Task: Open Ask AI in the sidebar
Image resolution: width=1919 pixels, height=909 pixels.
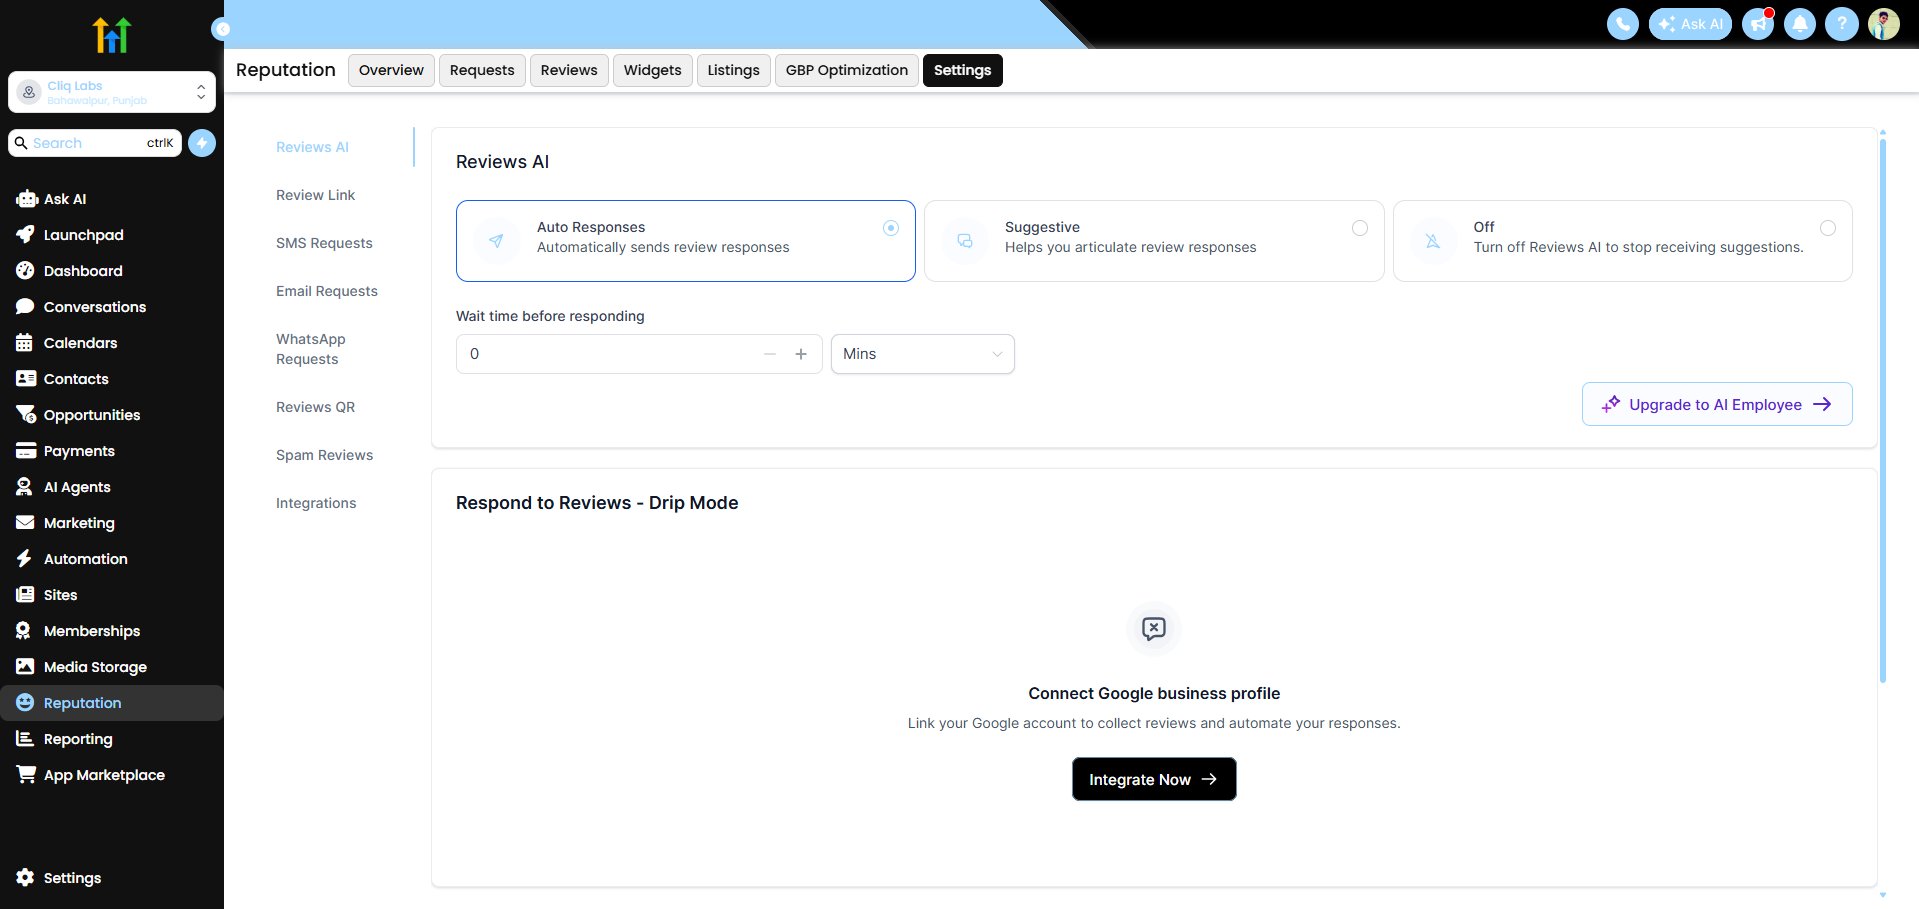Action: (112, 199)
